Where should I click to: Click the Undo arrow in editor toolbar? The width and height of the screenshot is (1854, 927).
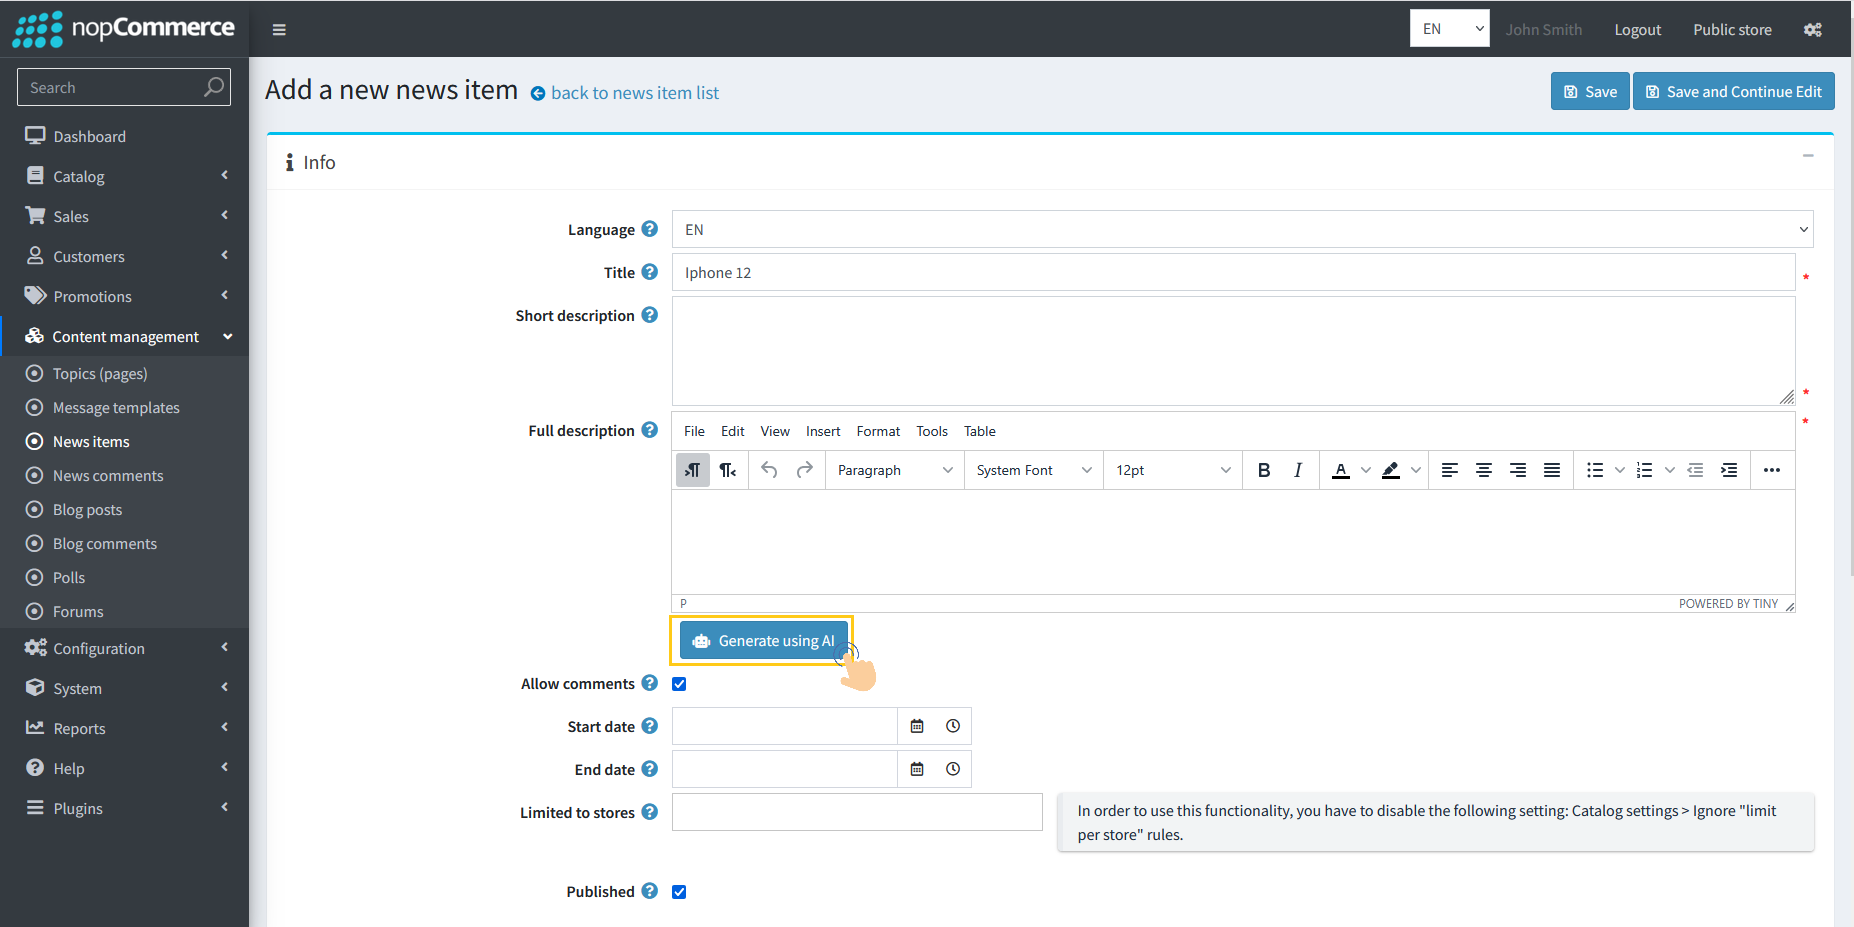769,470
